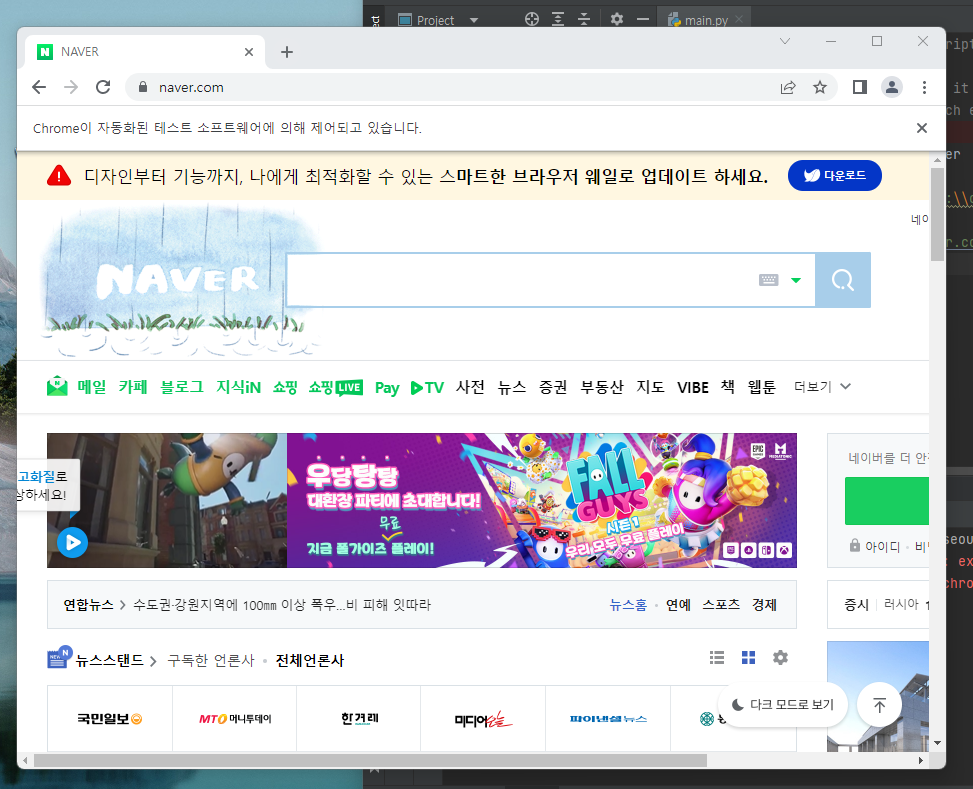Open the Chrome profile avatar

(x=892, y=88)
